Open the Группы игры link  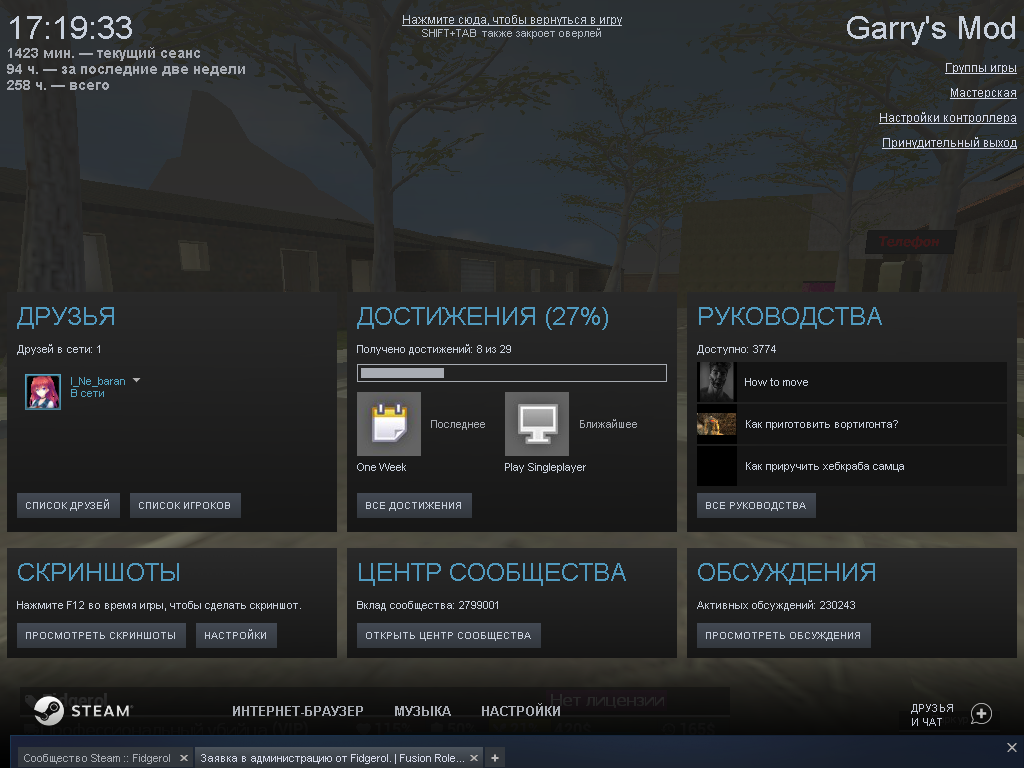point(980,68)
